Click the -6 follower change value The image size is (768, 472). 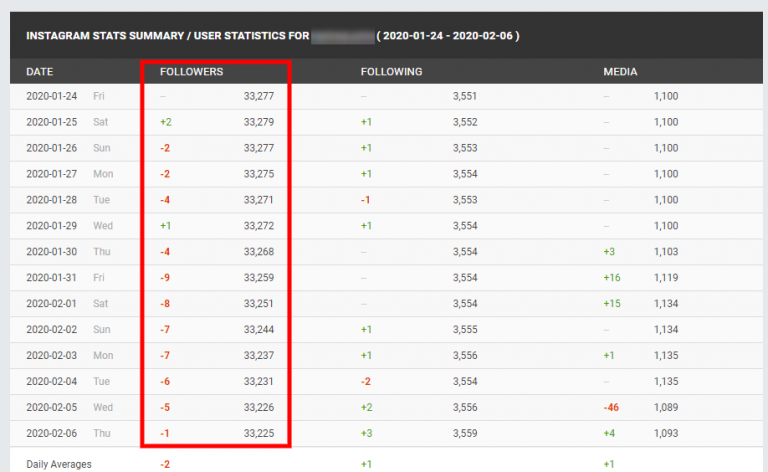(x=165, y=381)
